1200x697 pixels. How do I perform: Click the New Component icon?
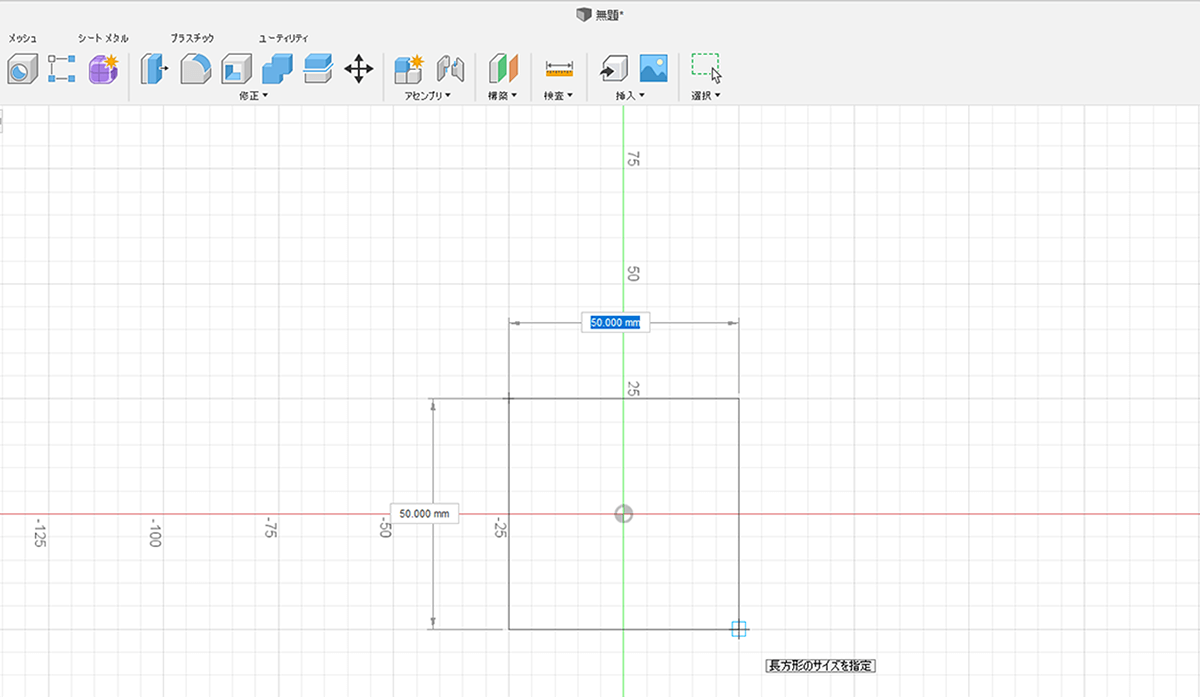408,69
